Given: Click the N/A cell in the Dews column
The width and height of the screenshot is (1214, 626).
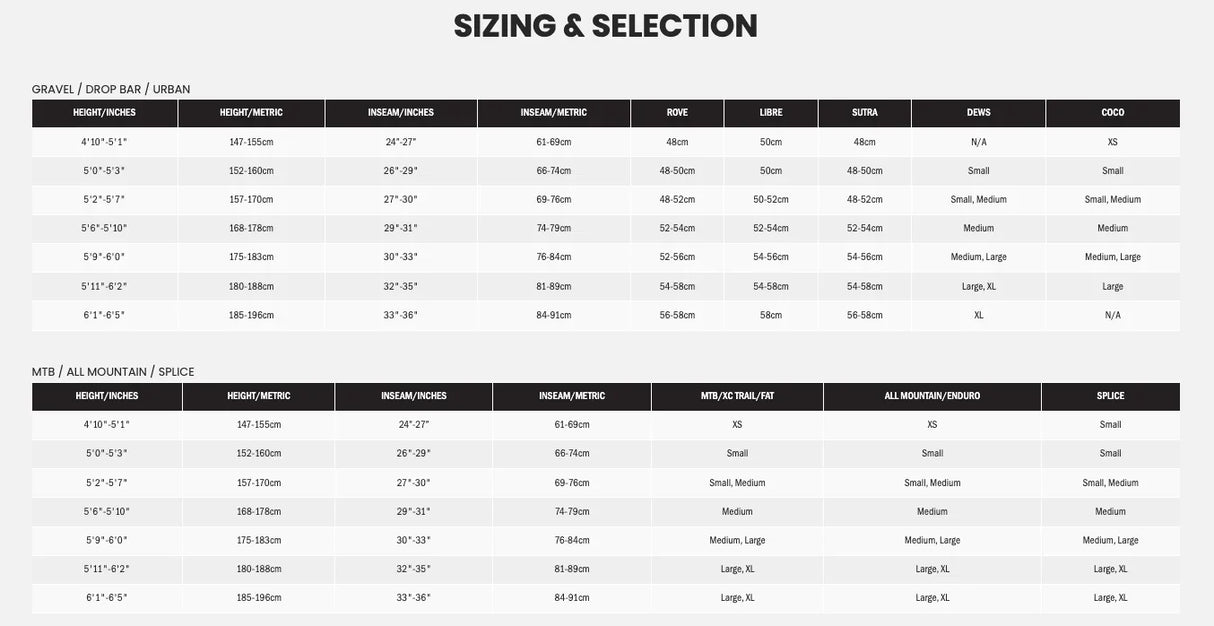Looking at the screenshot, I should tap(979, 142).
